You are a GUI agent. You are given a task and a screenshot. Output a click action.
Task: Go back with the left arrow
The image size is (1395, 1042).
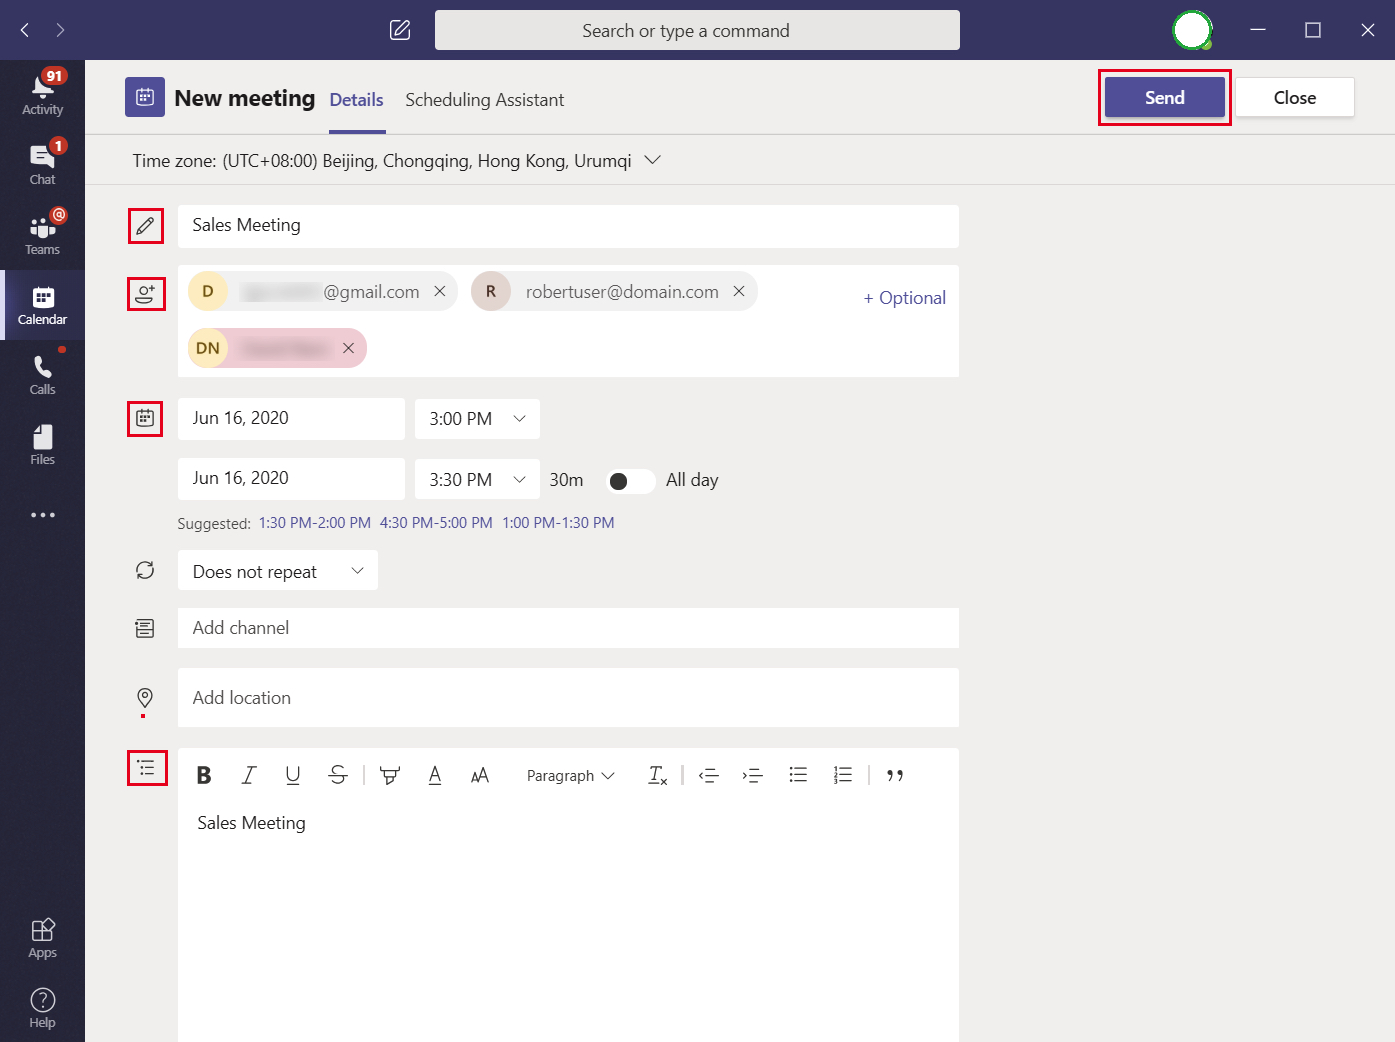[25, 30]
